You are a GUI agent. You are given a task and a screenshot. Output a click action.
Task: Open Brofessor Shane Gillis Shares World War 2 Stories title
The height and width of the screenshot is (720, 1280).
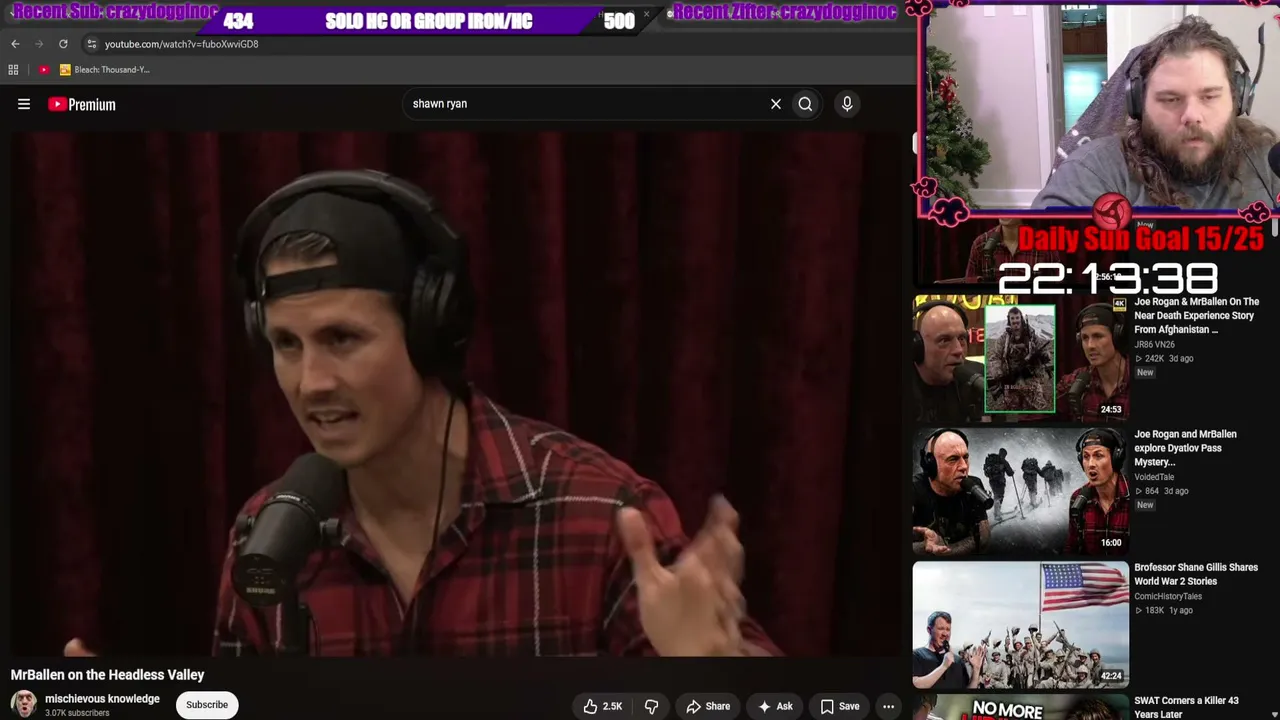click(1196, 574)
